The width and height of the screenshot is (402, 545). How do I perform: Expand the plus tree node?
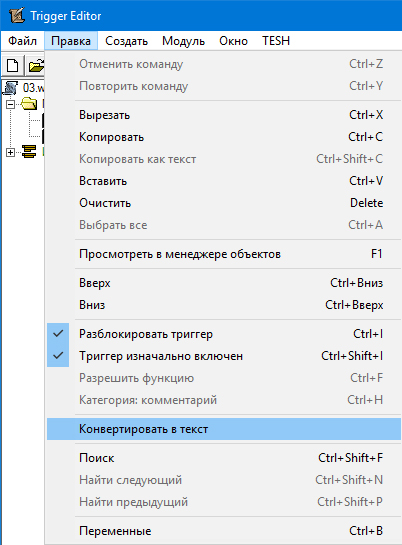[x=10, y=152]
